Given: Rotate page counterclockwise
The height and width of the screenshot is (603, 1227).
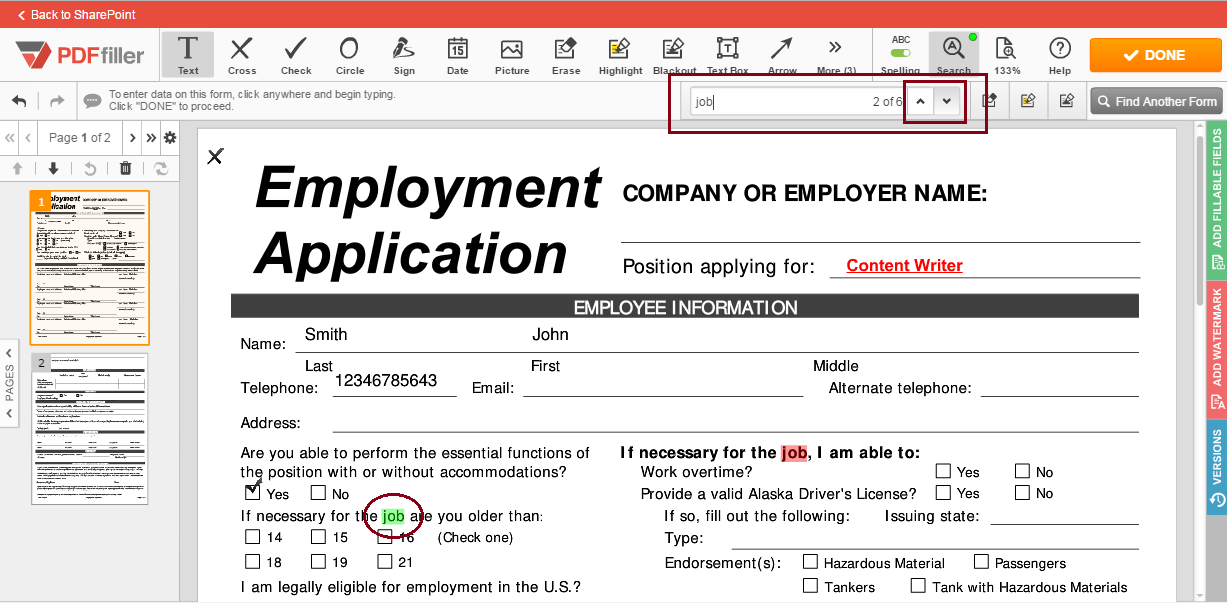Looking at the screenshot, I should pyautogui.click(x=90, y=169).
